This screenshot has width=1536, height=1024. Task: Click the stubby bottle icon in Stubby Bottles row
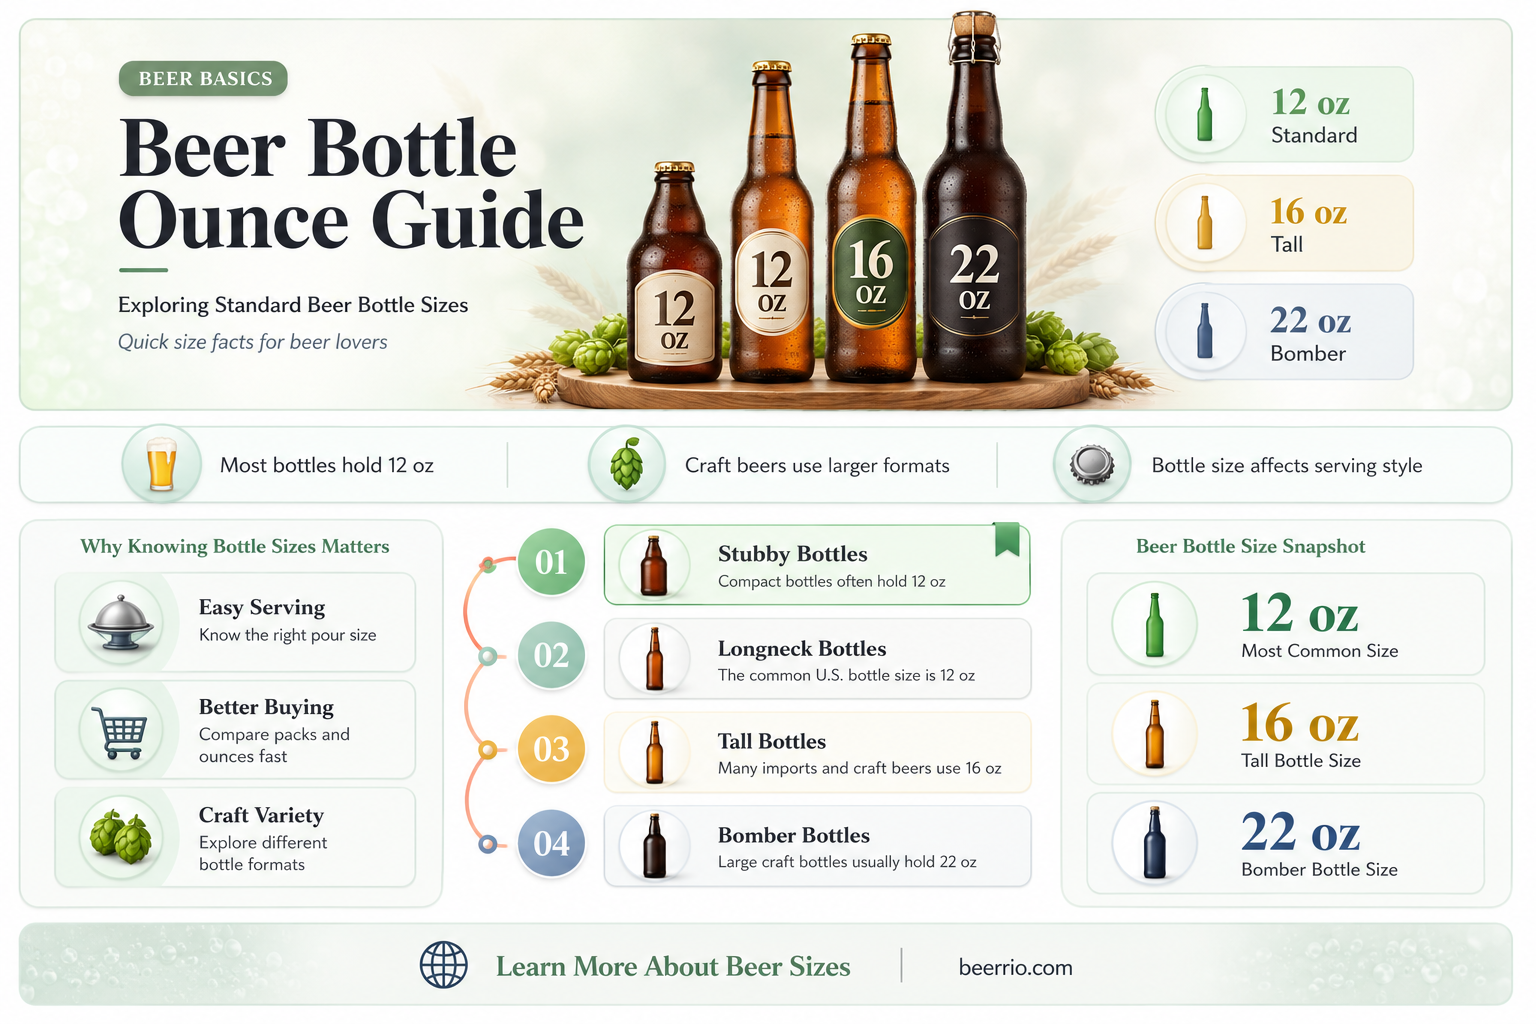click(654, 566)
